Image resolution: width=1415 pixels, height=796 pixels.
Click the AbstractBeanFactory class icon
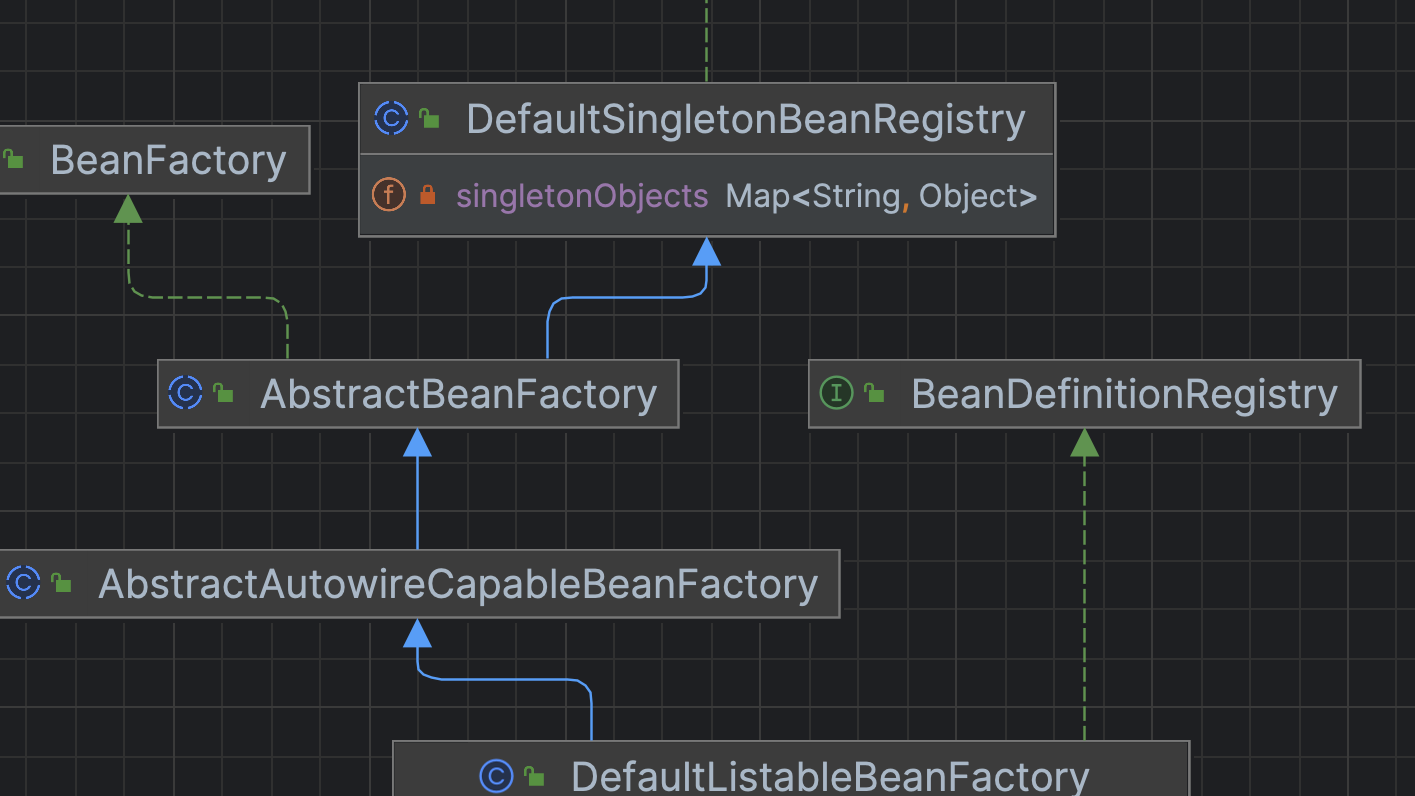[x=185, y=393]
